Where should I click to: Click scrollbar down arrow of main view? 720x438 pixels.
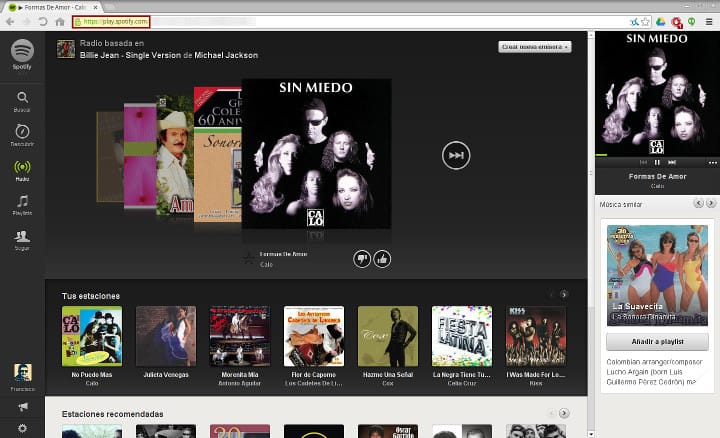click(591, 434)
